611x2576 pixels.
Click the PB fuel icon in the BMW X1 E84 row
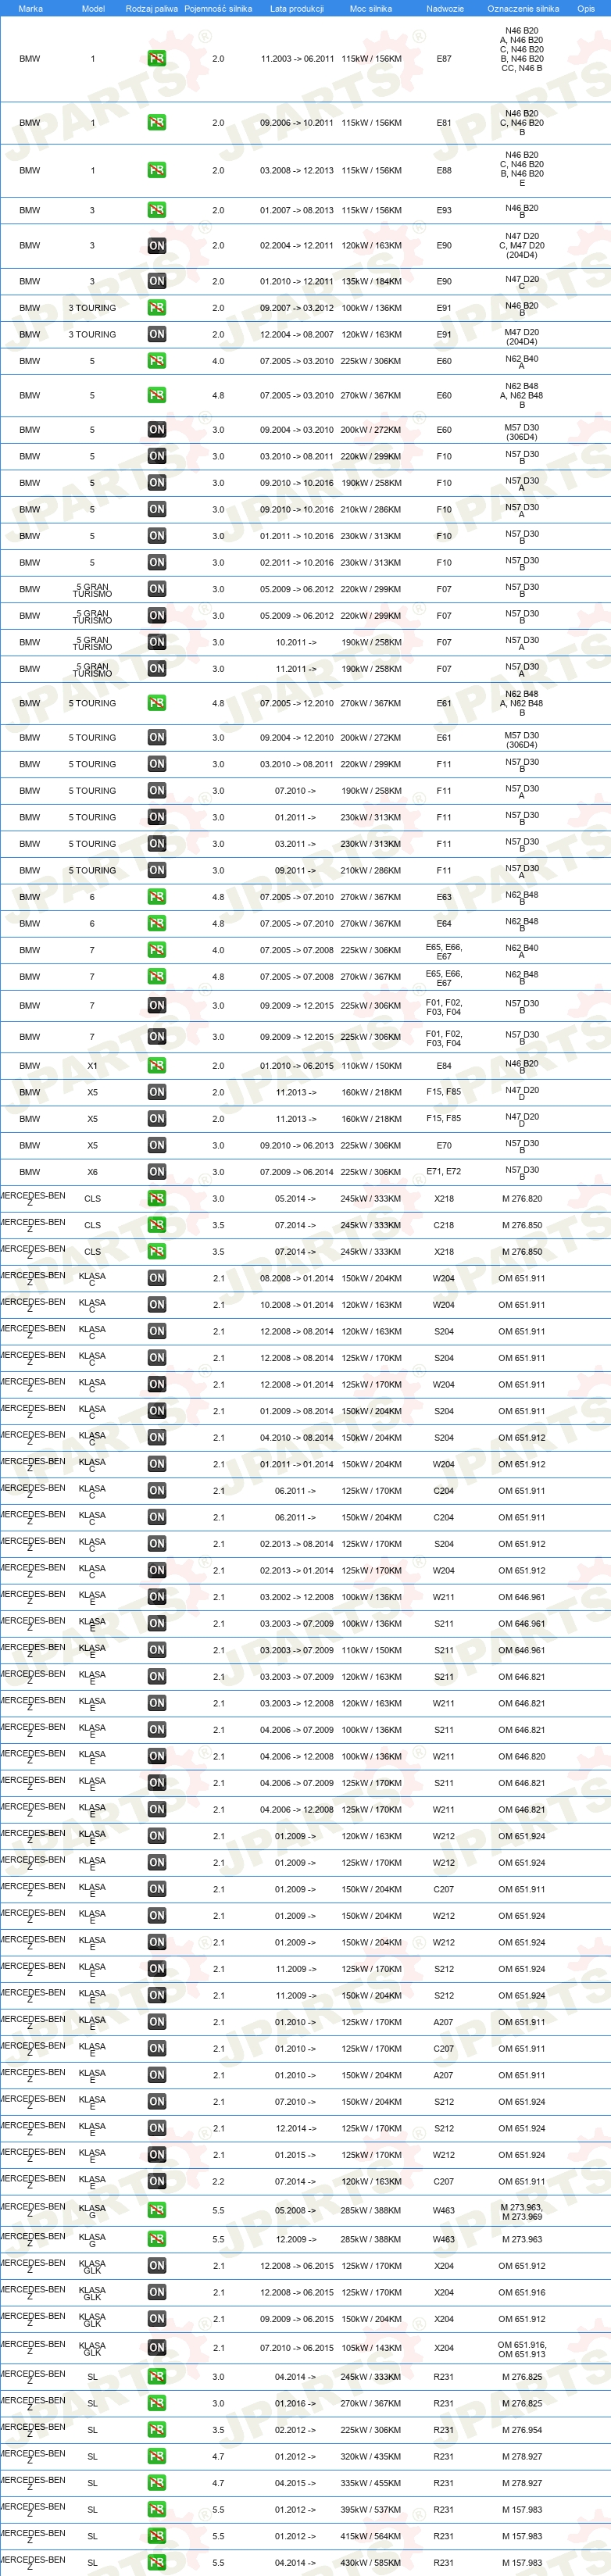[157, 1066]
